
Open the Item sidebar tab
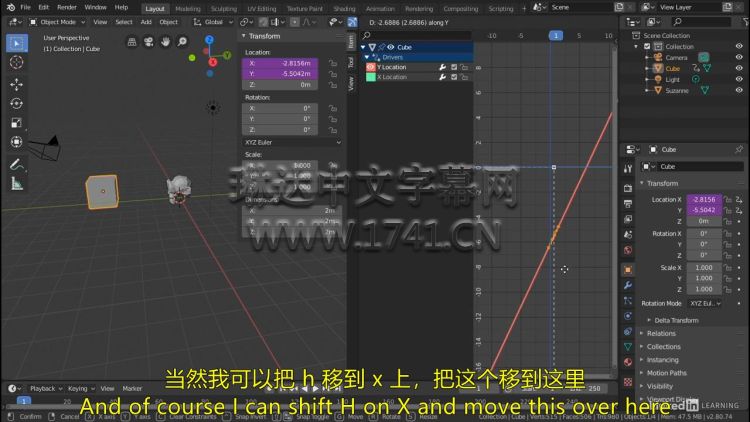(x=351, y=42)
